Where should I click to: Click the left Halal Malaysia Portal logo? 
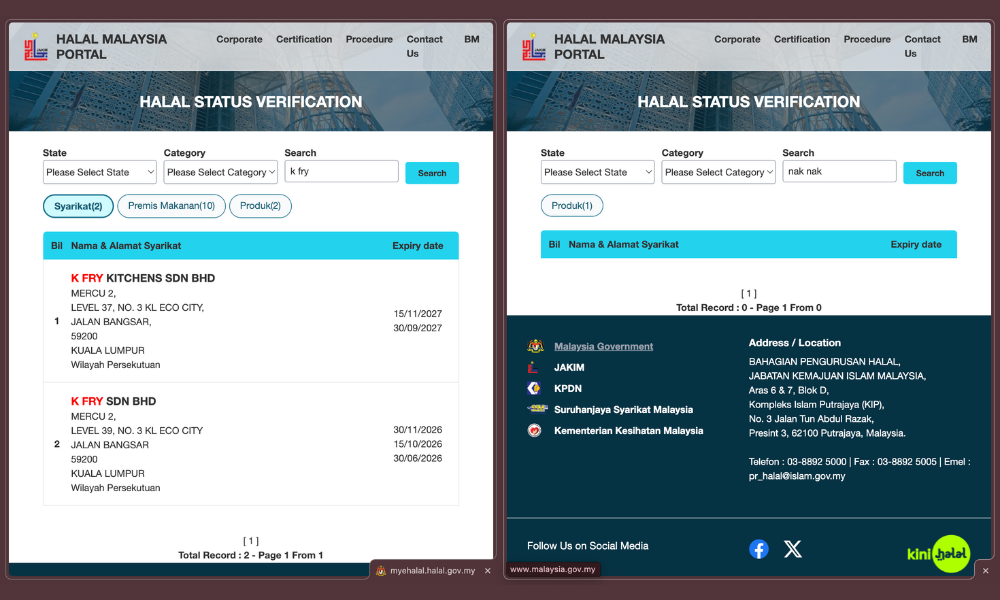point(36,46)
